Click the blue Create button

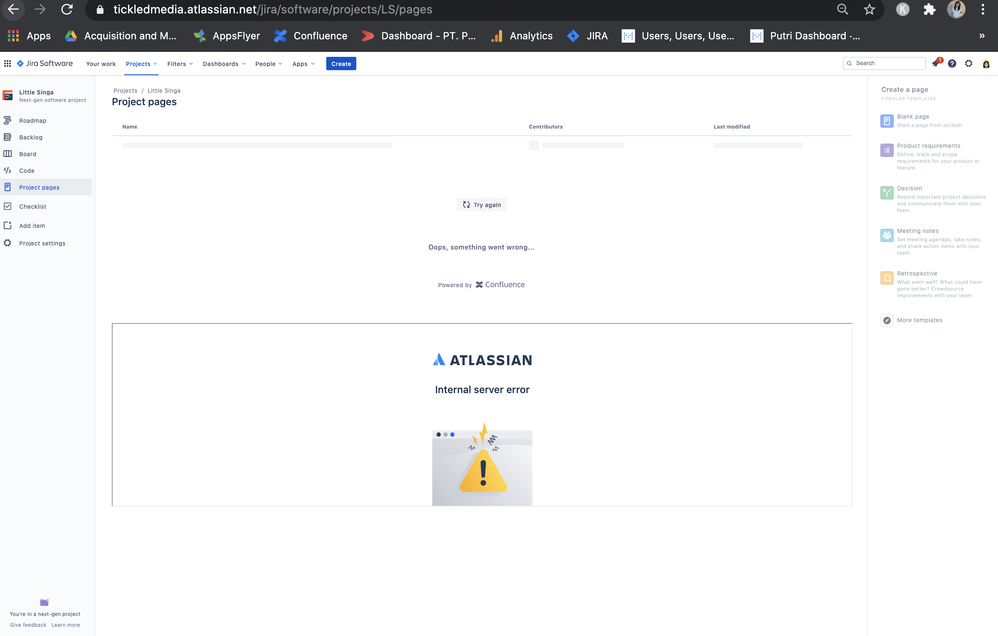[341, 64]
